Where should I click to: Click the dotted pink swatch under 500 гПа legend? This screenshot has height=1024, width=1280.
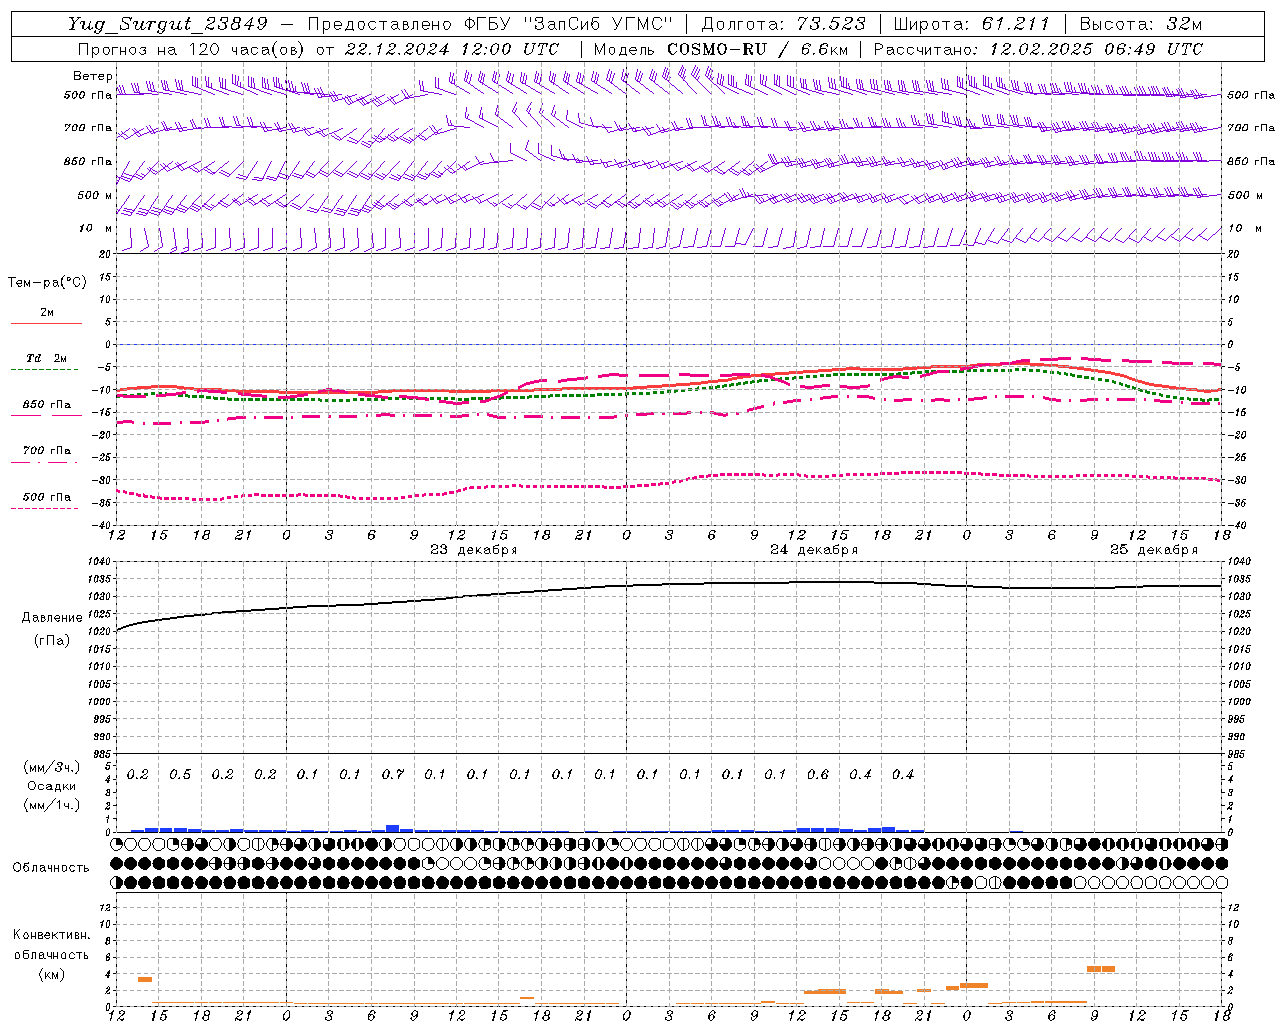tap(44, 508)
